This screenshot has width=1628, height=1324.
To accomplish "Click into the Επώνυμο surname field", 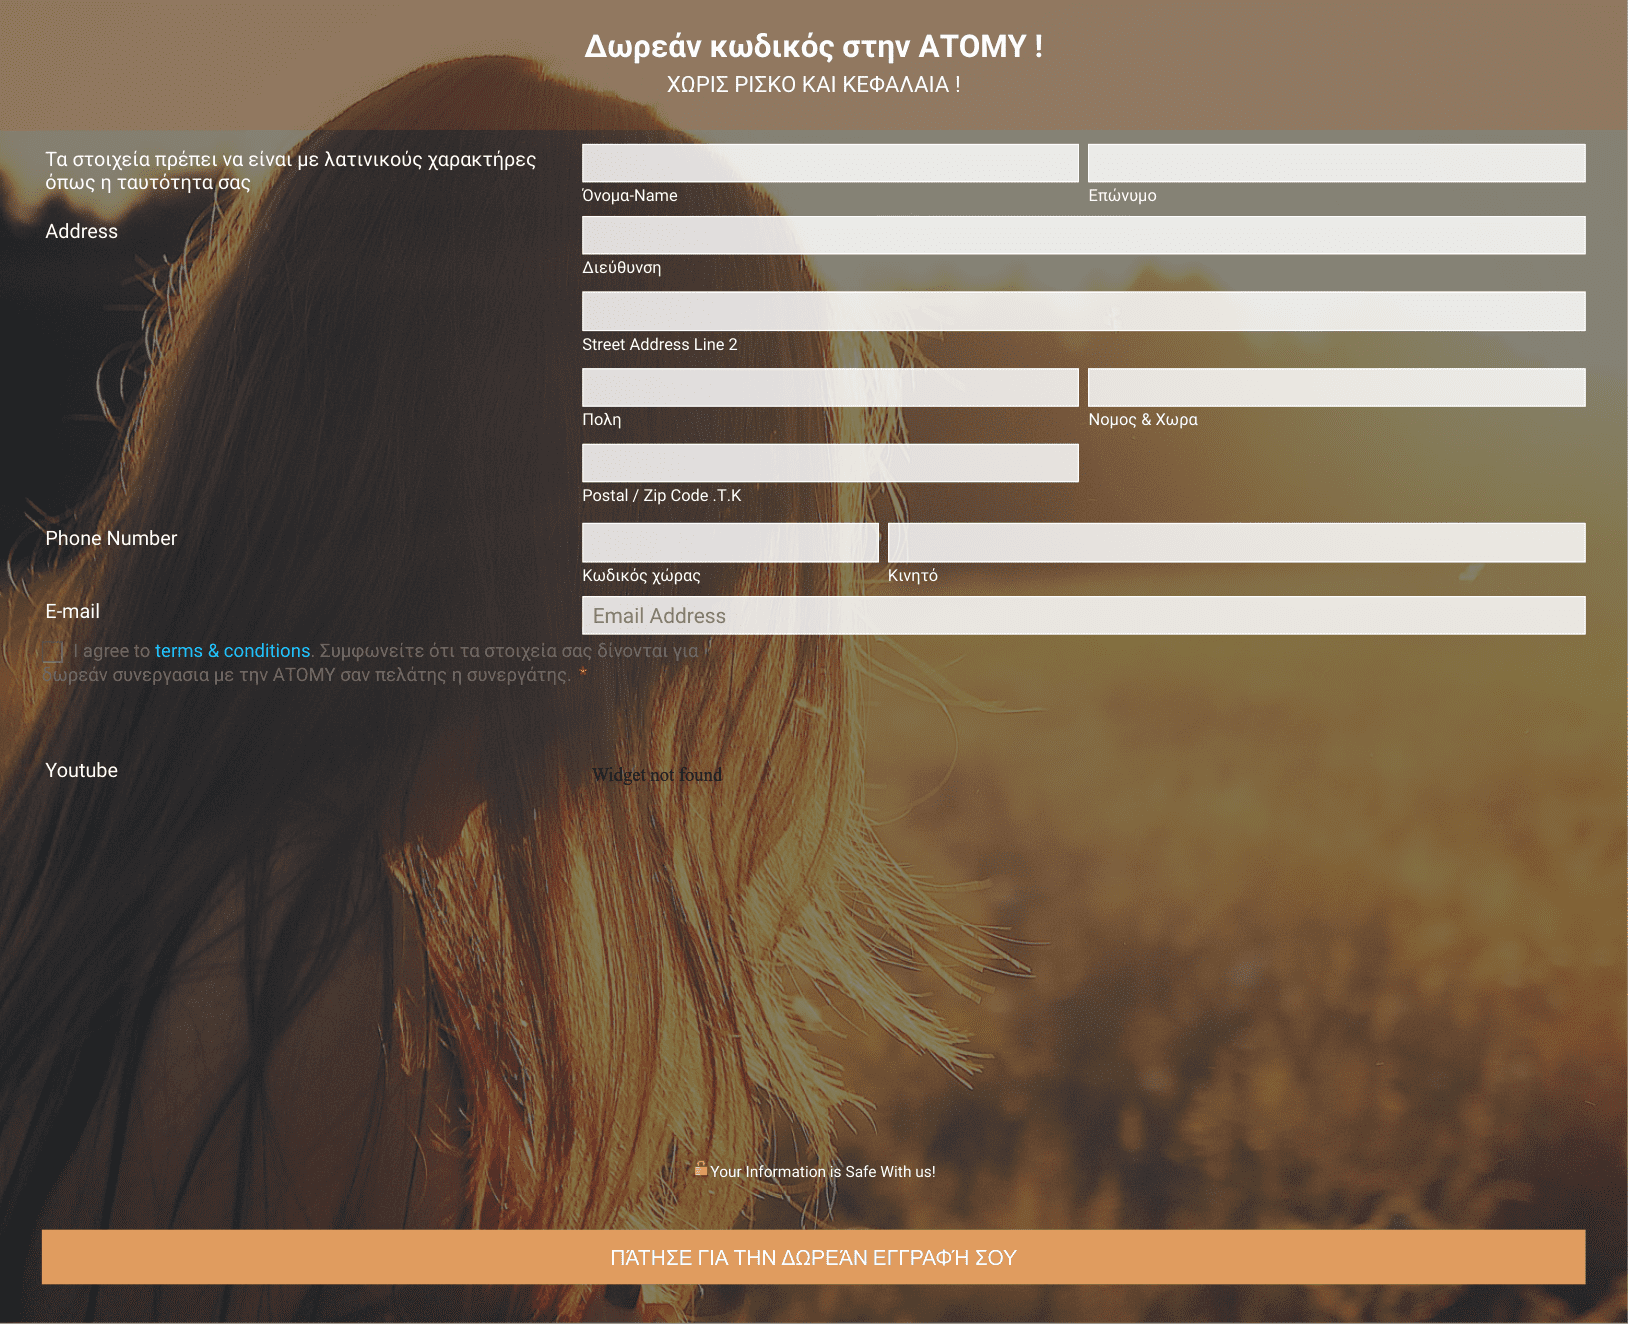I will pos(1336,163).
